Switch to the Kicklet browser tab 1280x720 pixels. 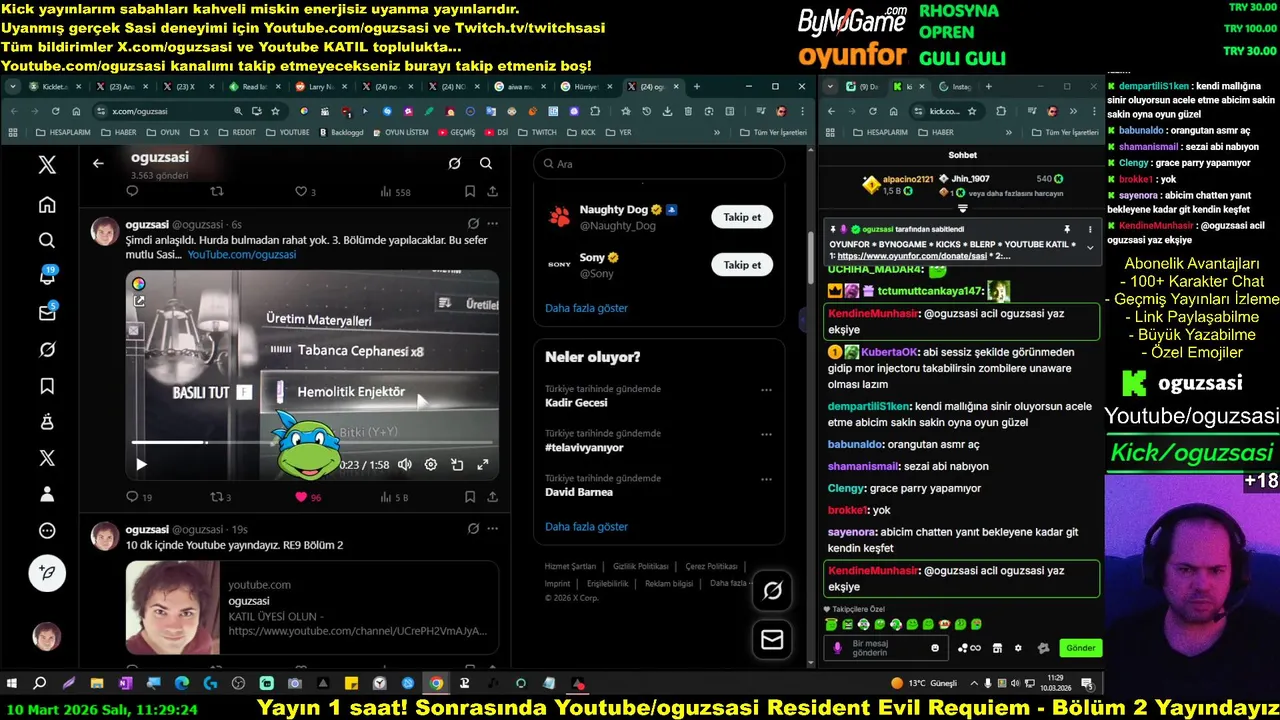tap(55, 87)
